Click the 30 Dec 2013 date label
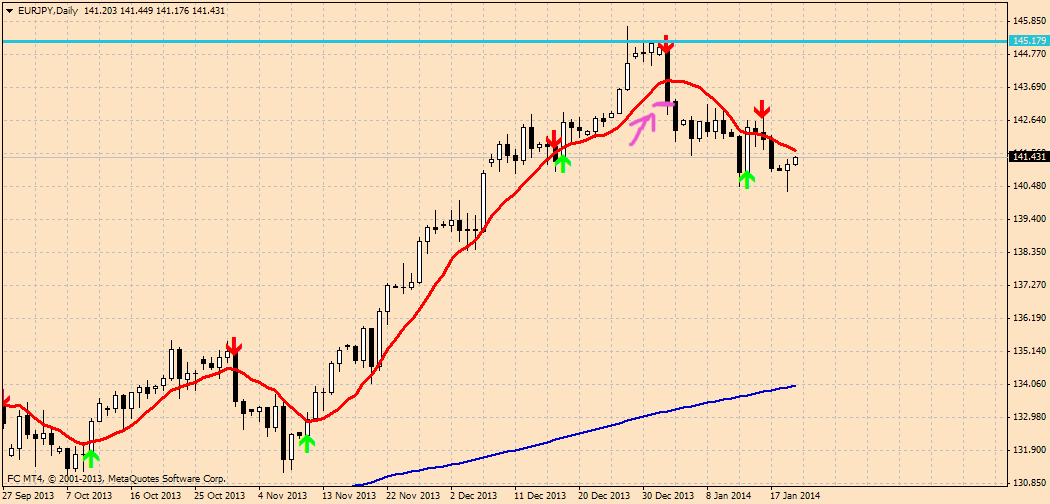This screenshot has height=504, width=1050. [x=668, y=496]
